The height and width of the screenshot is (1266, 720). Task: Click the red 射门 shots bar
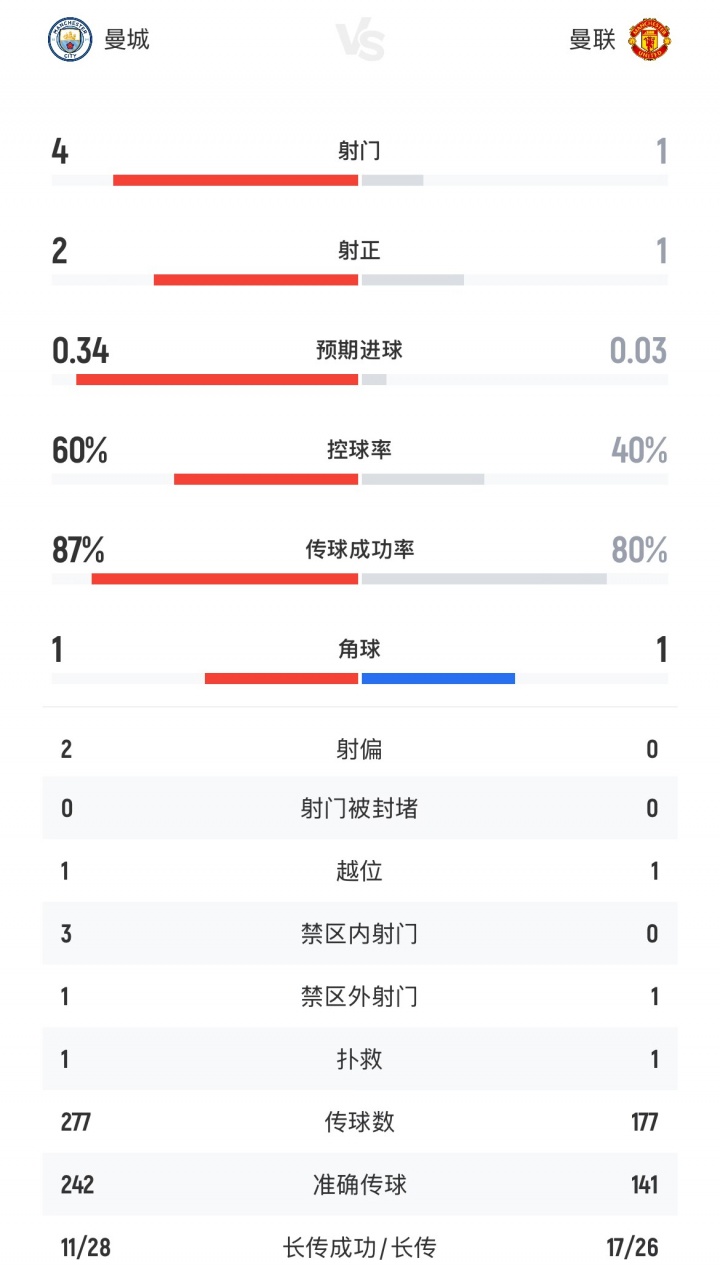pos(235,180)
